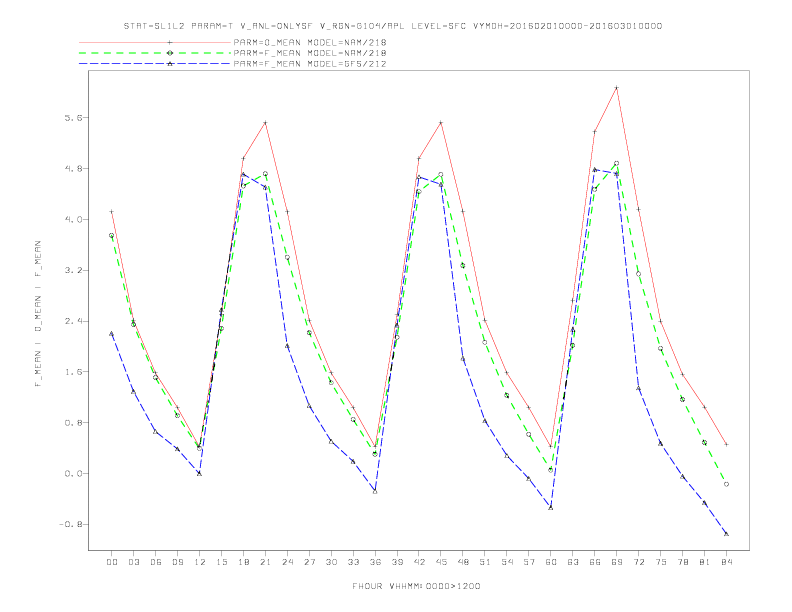The width and height of the screenshot is (792, 612).
Task: Click the x-axis hour label 09
Action: [x=177, y=562]
